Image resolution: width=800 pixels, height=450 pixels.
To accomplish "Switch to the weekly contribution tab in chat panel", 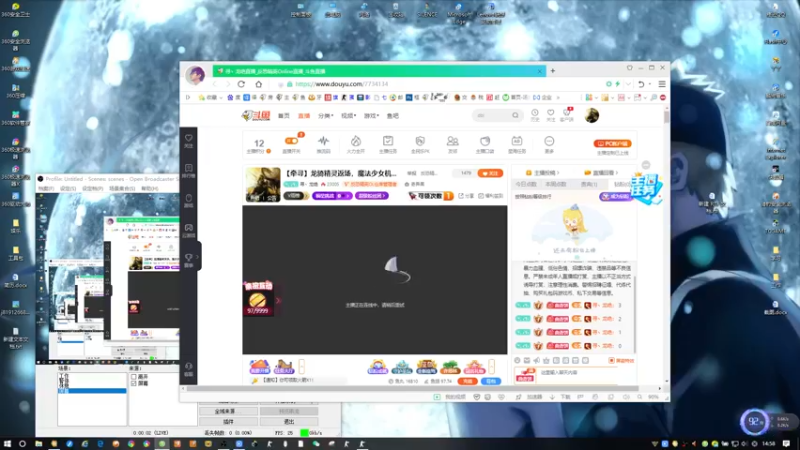I will click(x=556, y=184).
